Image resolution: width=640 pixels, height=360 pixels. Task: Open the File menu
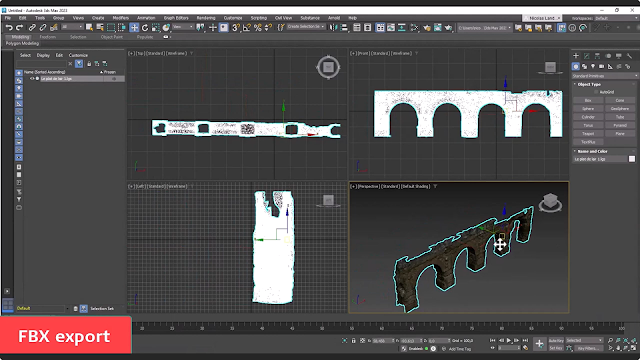pos(8,18)
